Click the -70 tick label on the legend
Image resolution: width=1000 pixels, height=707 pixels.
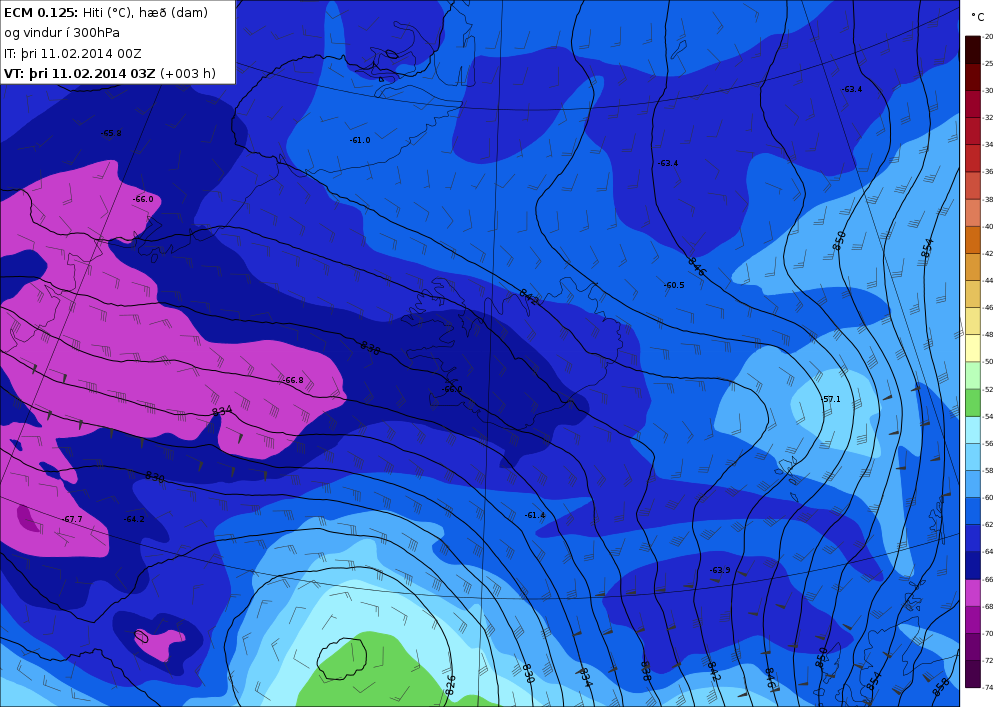pyautogui.click(x=989, y=633)
